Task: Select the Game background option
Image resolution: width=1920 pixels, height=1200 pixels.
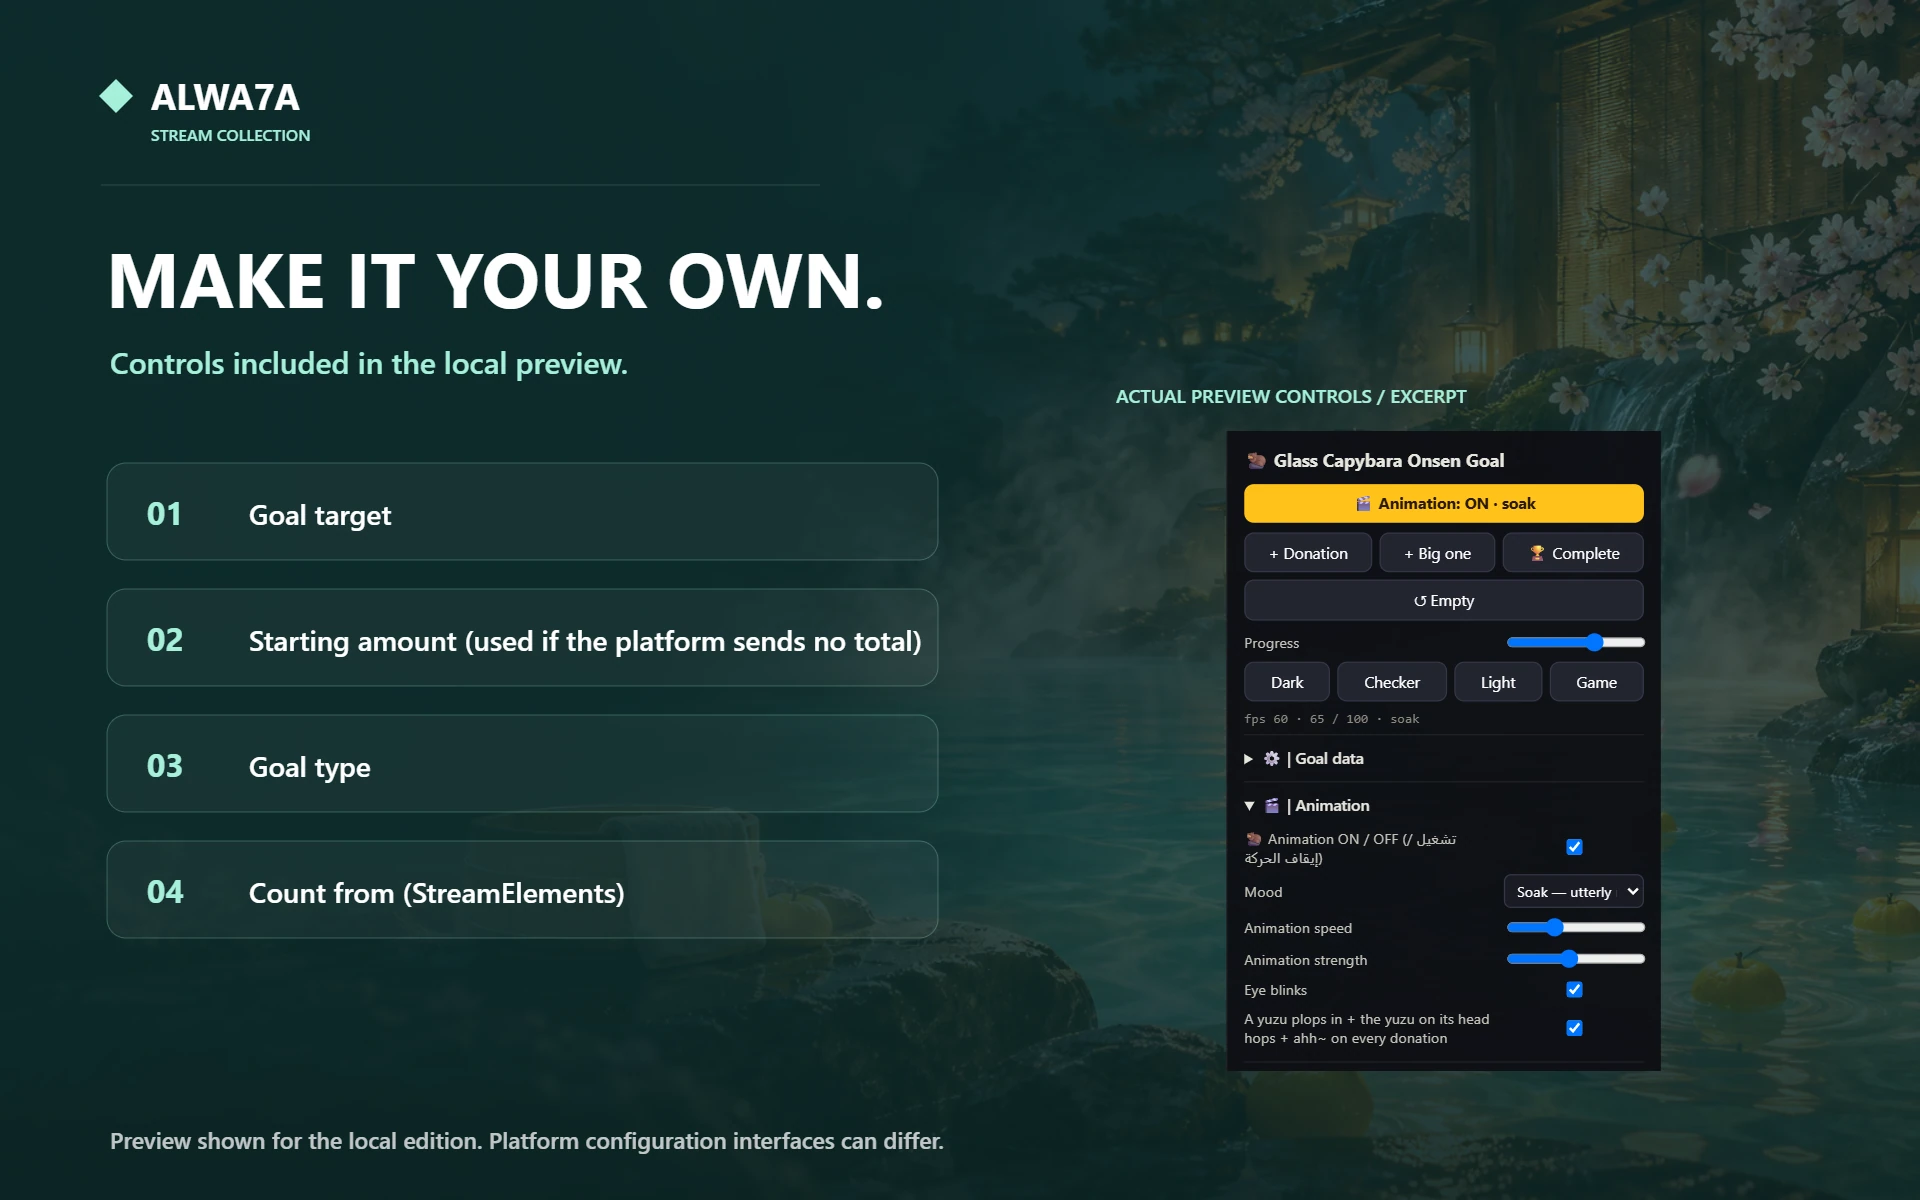Action: click(1596, 682)
